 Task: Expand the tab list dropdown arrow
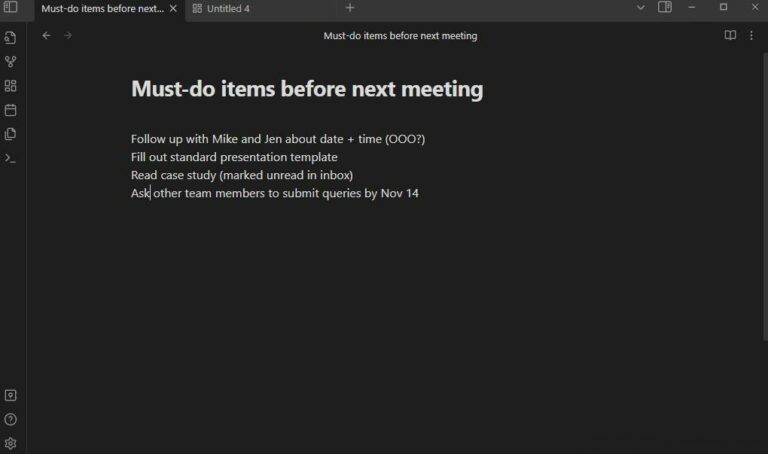coord(640,7)
